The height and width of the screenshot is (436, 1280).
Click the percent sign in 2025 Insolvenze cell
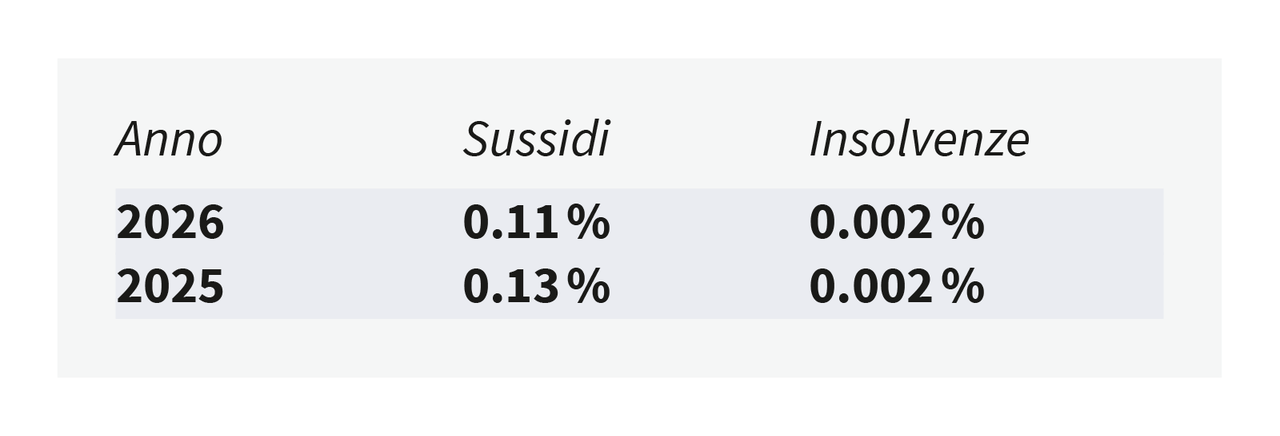pos(963,287)
